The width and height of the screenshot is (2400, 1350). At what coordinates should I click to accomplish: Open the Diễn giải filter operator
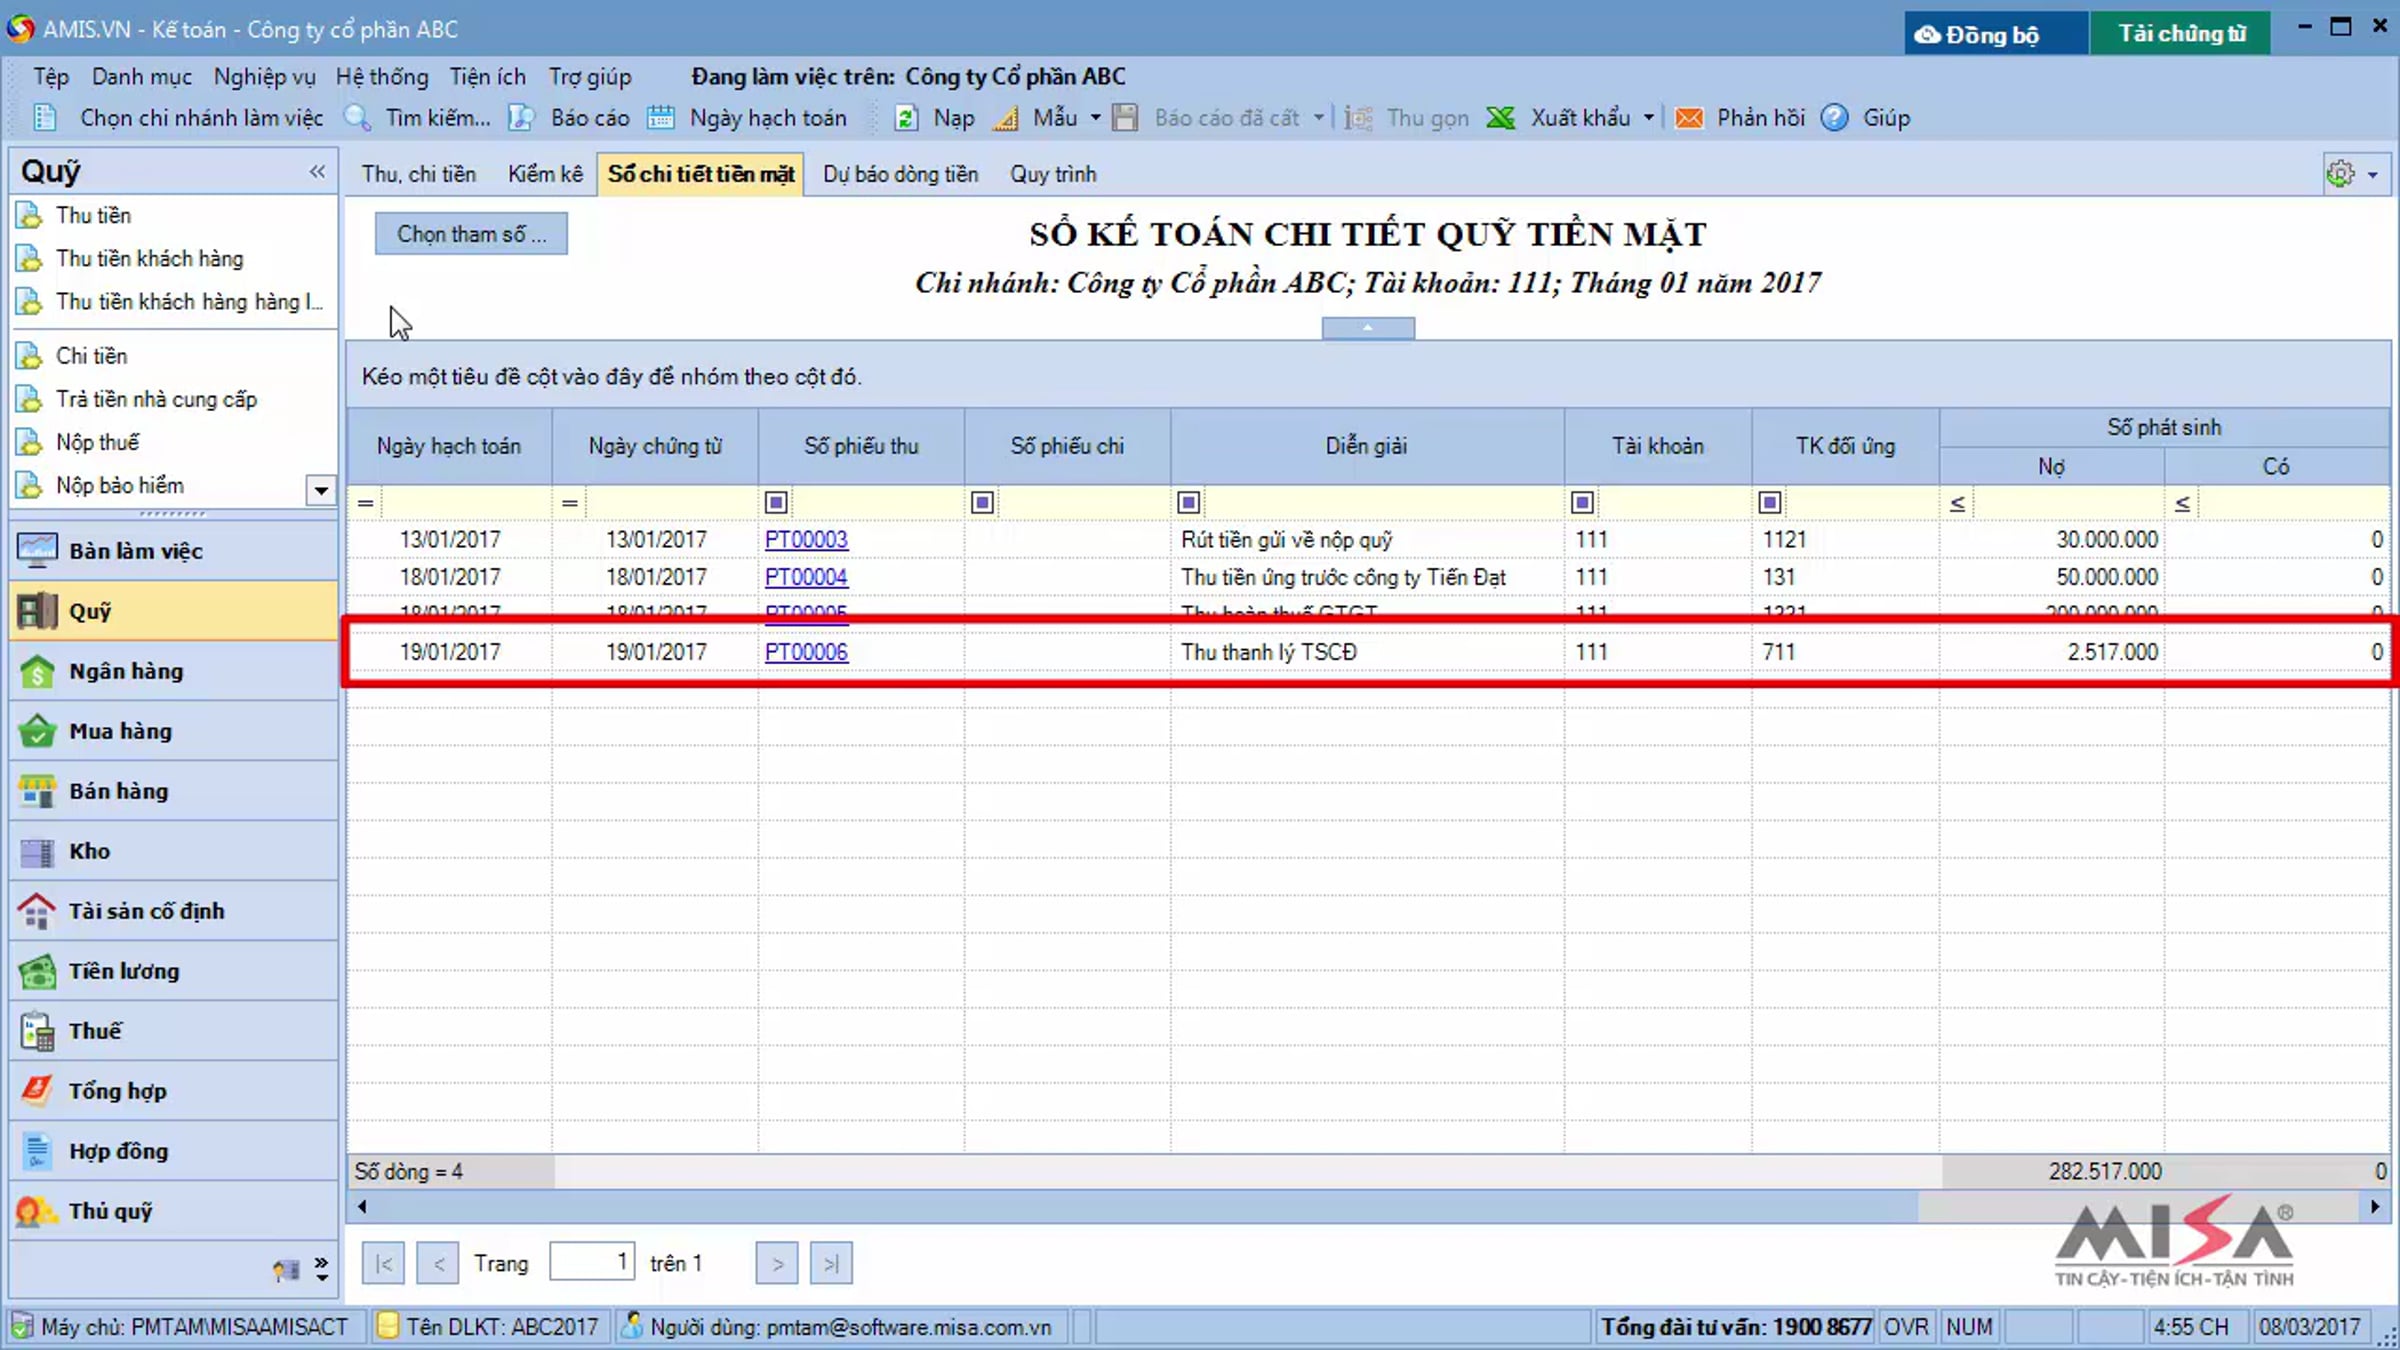(x=1188, y=502)
